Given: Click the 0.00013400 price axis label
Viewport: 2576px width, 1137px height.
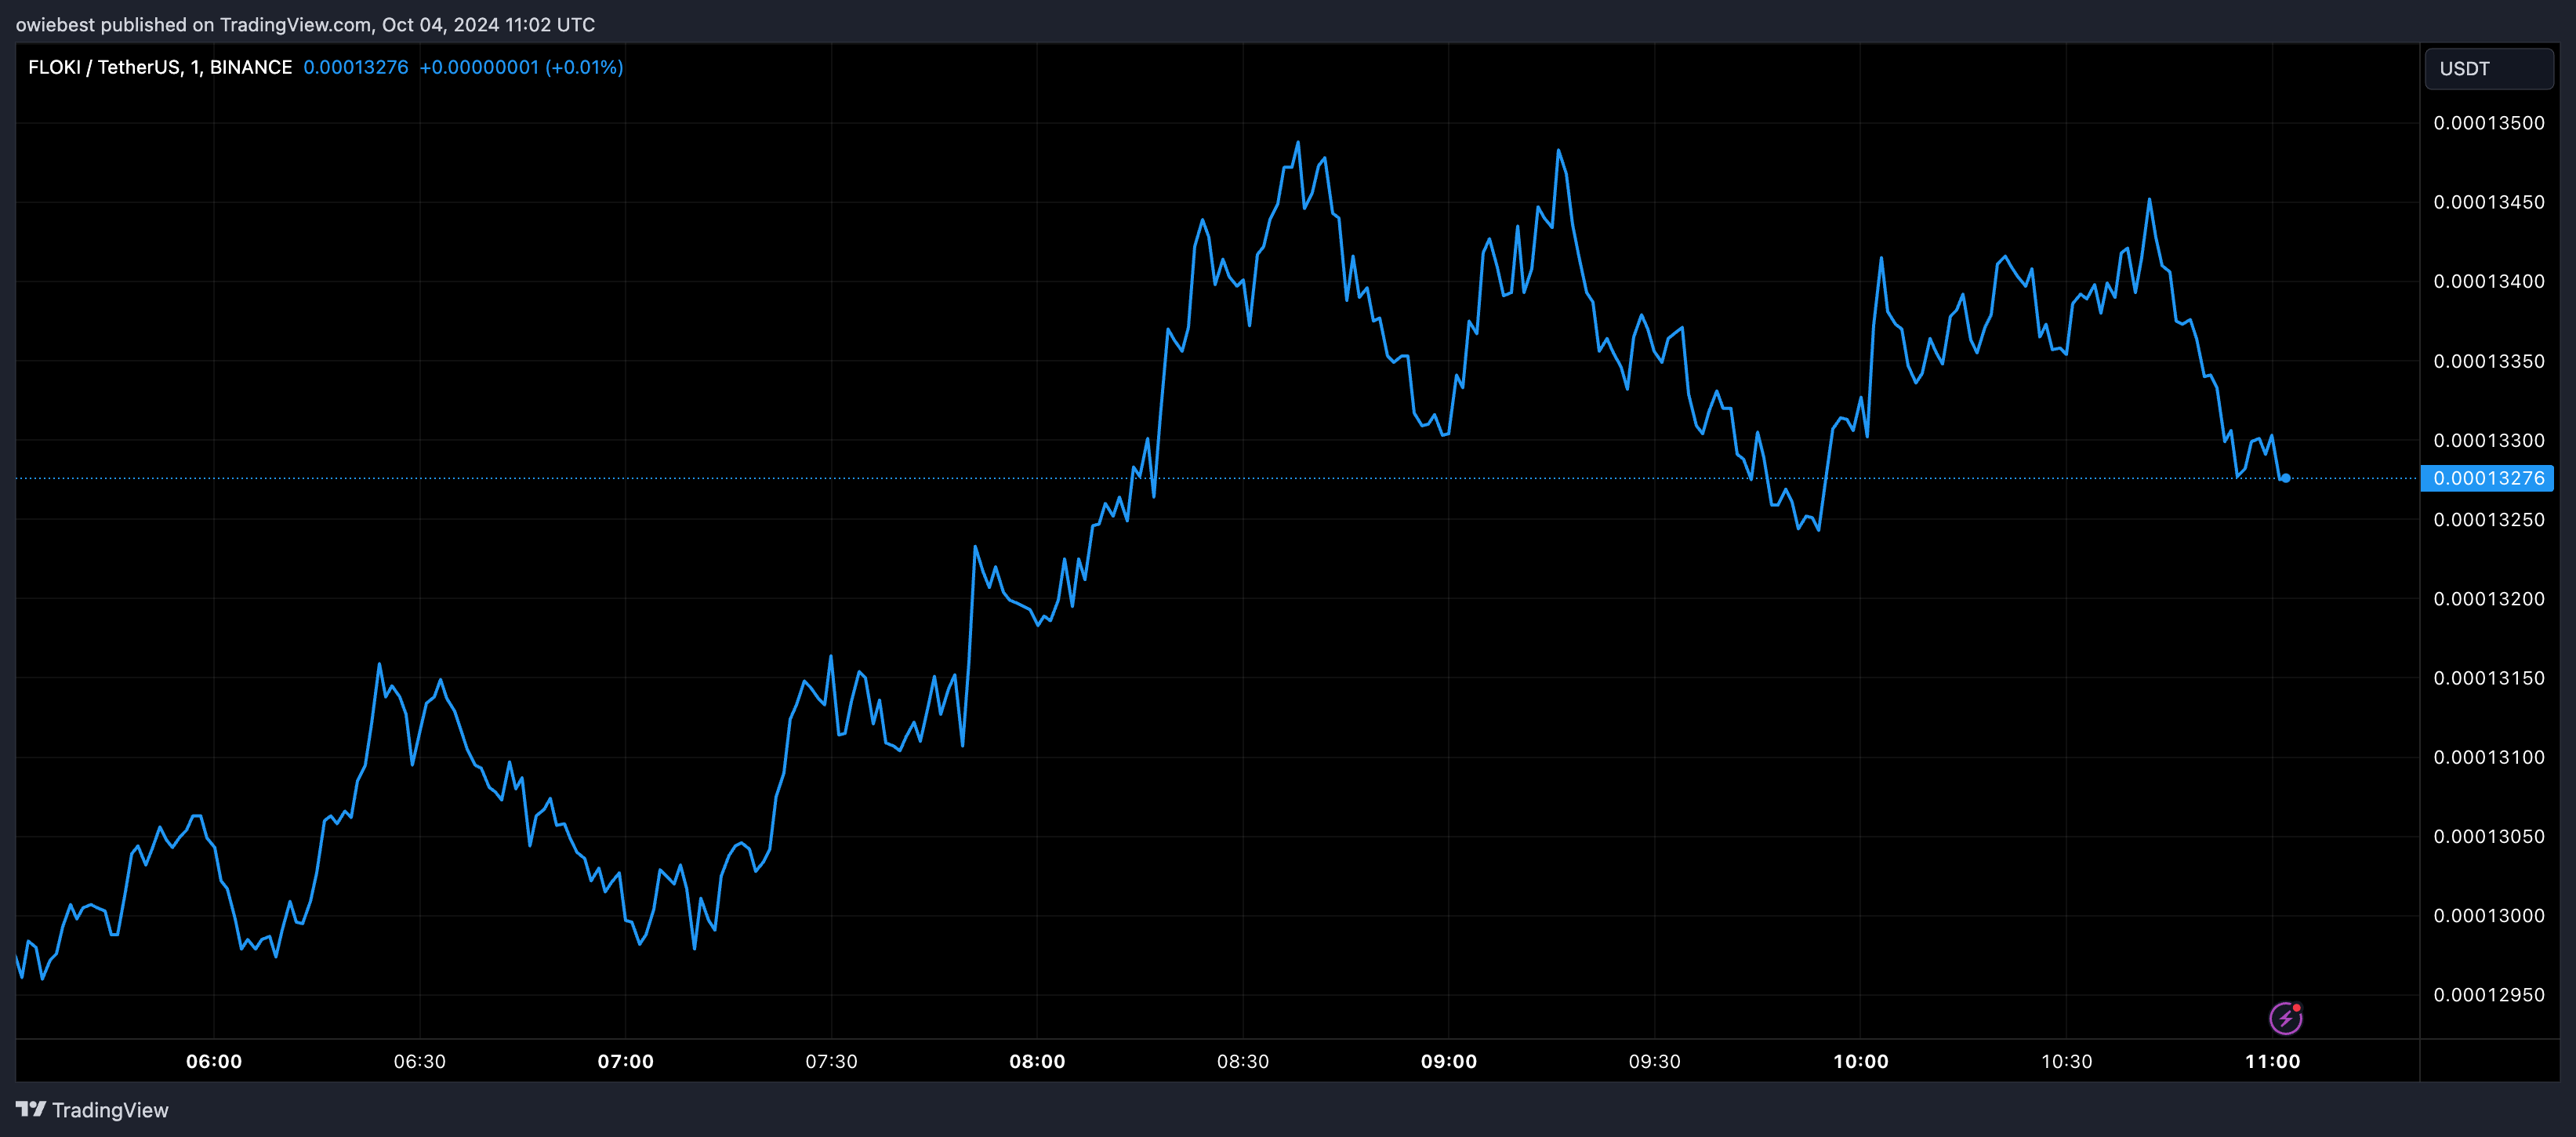Looking at the screenshot, I should (2489, 281).
